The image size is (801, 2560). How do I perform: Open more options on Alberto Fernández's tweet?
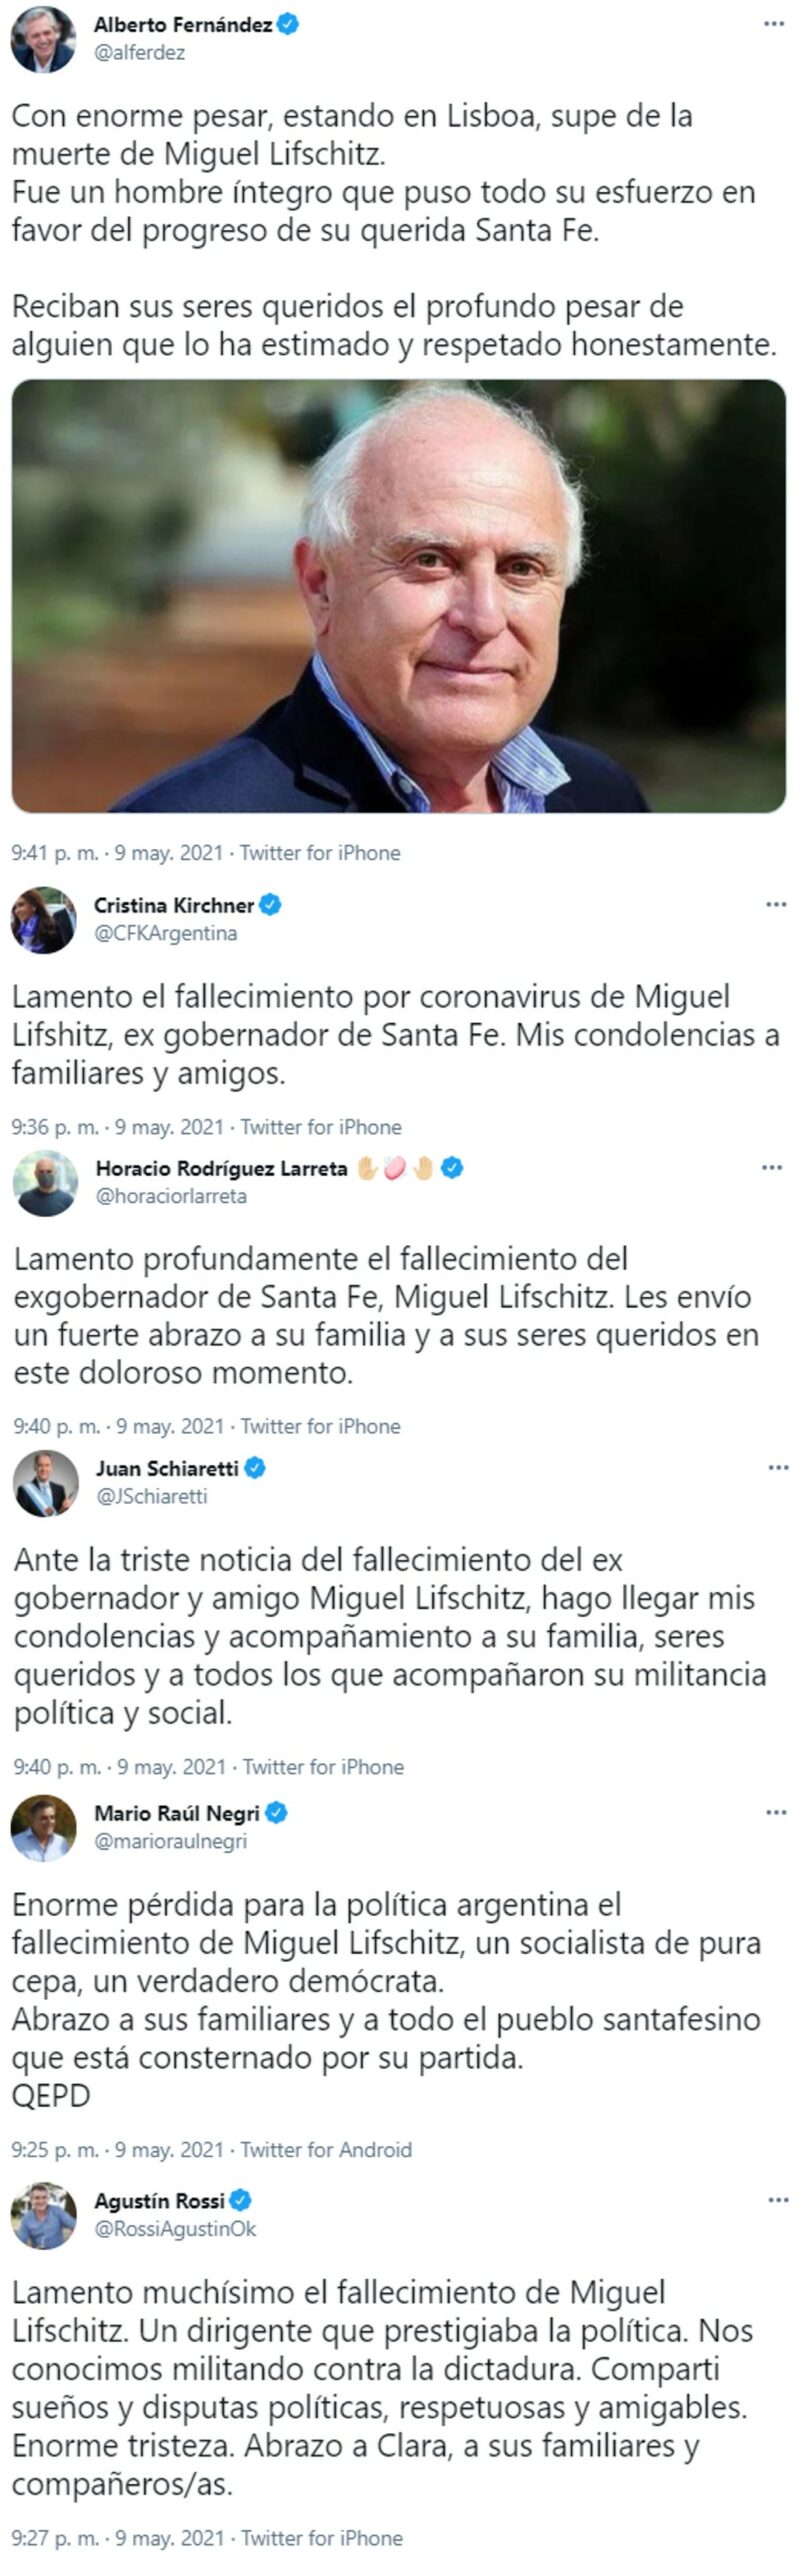(x=774, y=24)
